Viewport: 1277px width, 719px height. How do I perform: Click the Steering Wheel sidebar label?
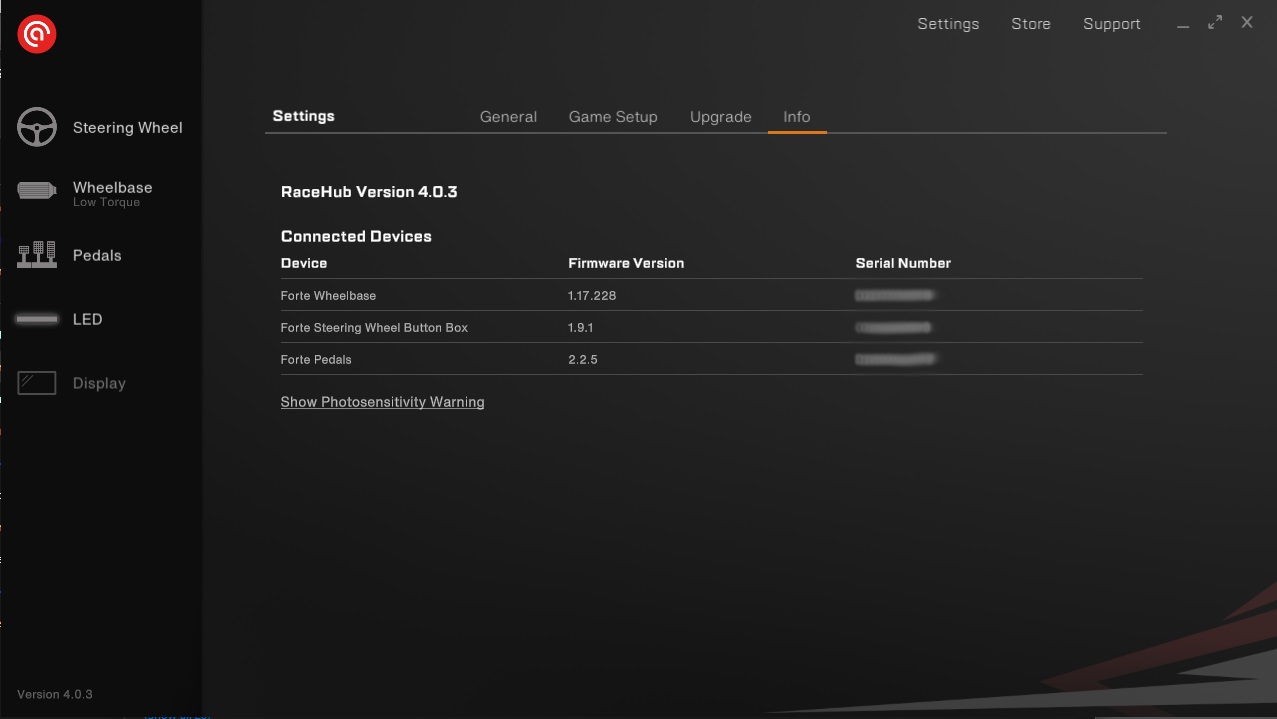128,128
